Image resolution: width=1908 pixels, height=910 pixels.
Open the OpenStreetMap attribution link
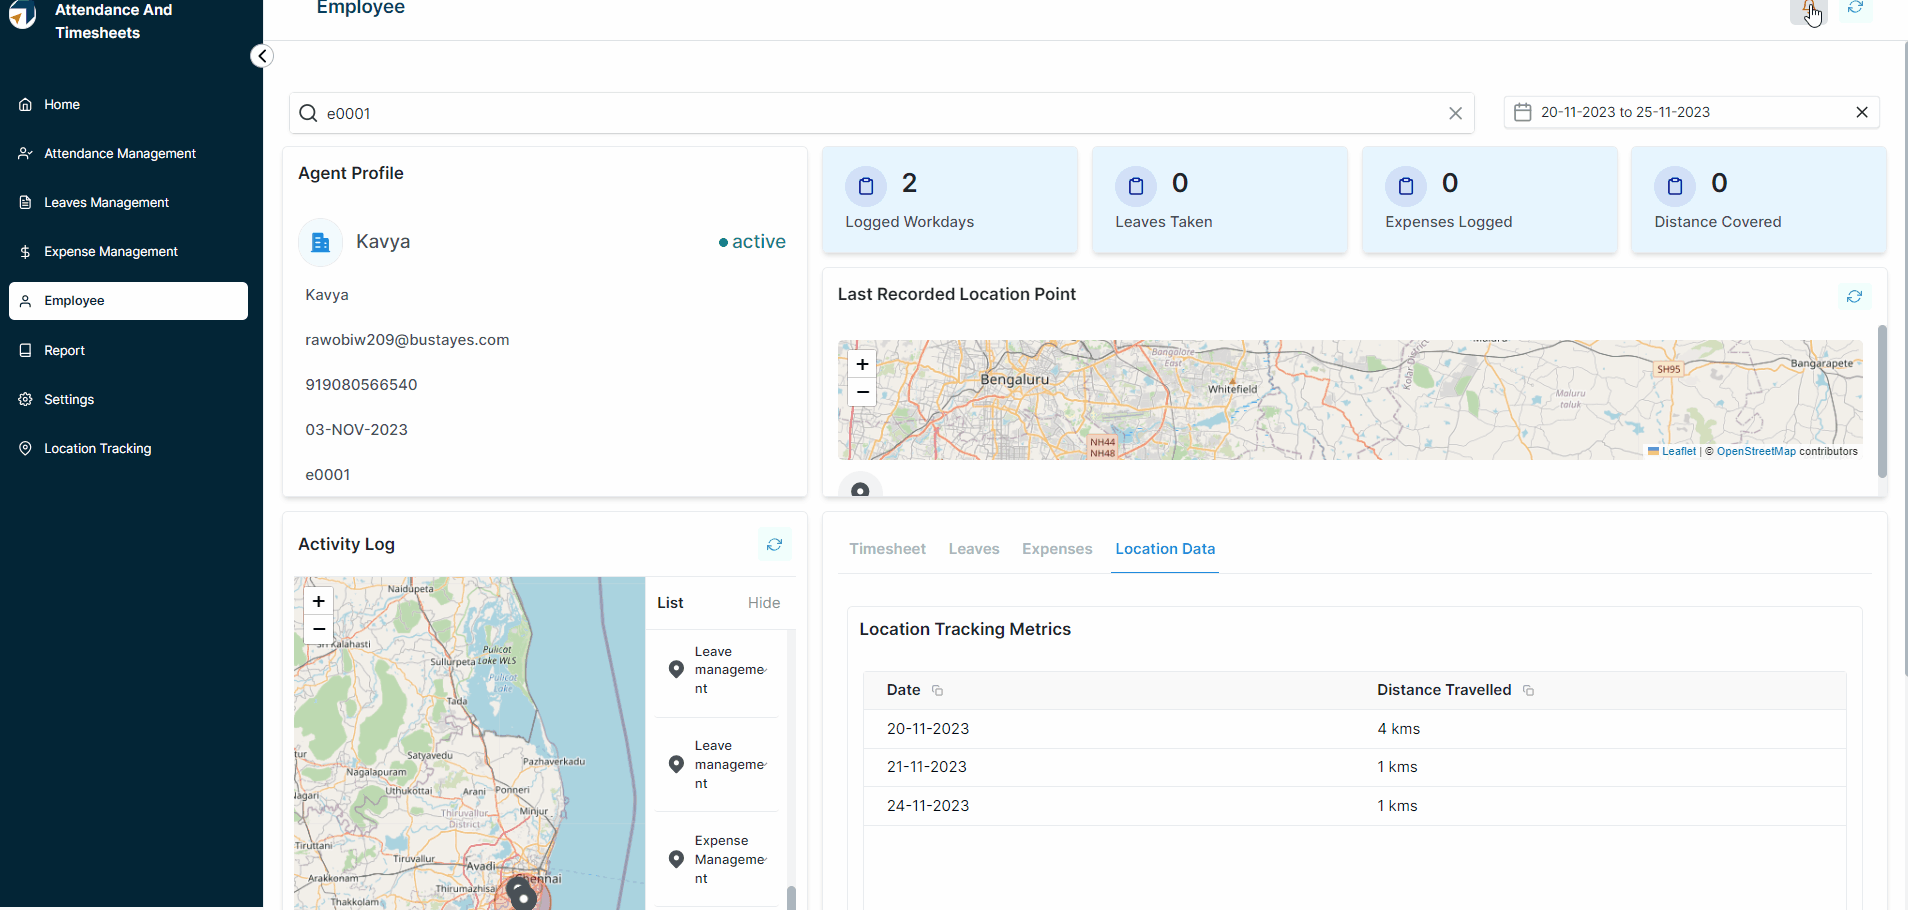[1755, 452]
